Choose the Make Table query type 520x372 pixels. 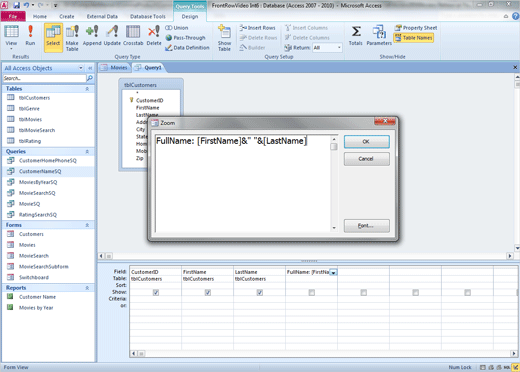coord(72,38)
